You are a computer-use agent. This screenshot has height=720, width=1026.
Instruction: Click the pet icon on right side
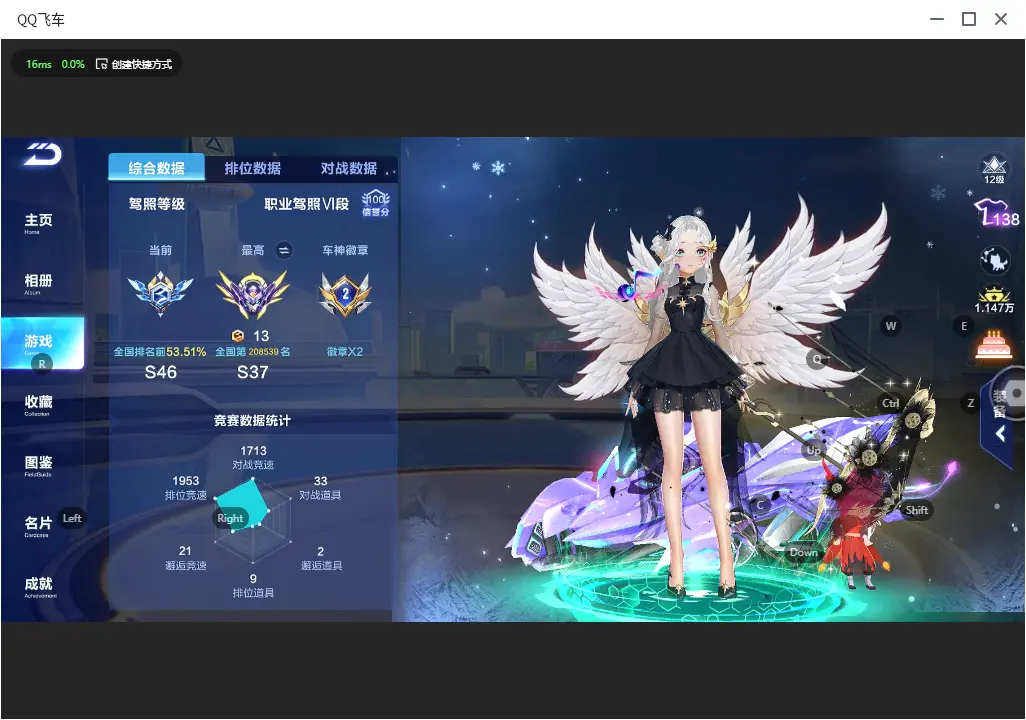[x=995, y=261]
